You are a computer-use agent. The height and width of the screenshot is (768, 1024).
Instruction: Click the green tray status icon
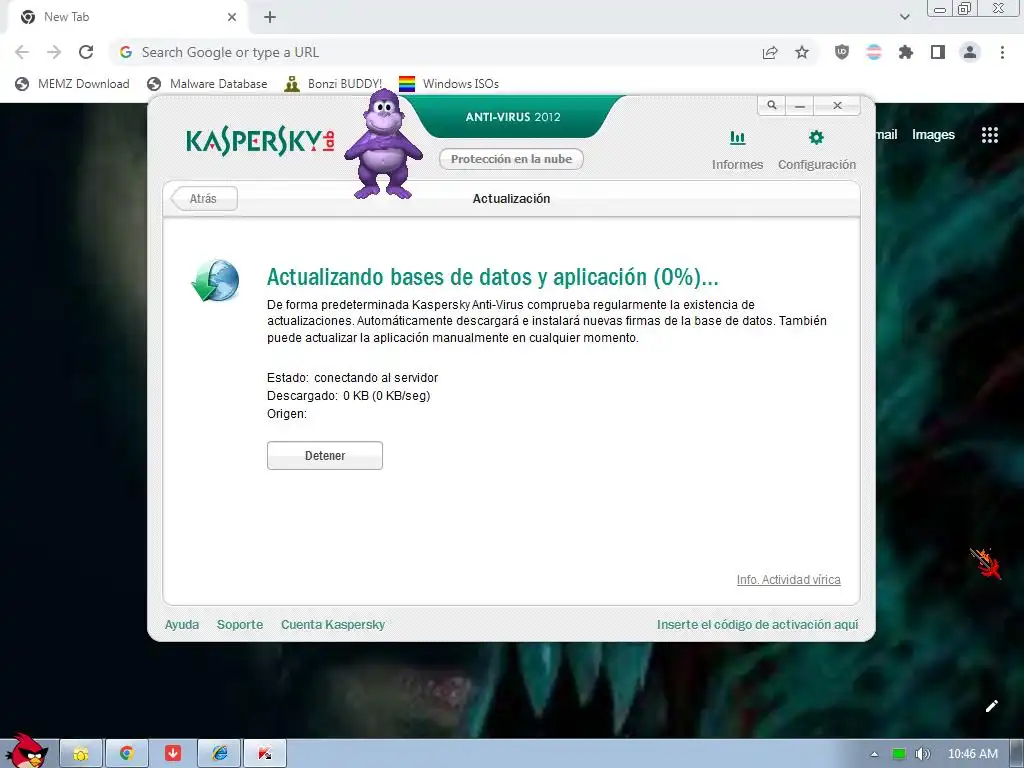(899, 754)
